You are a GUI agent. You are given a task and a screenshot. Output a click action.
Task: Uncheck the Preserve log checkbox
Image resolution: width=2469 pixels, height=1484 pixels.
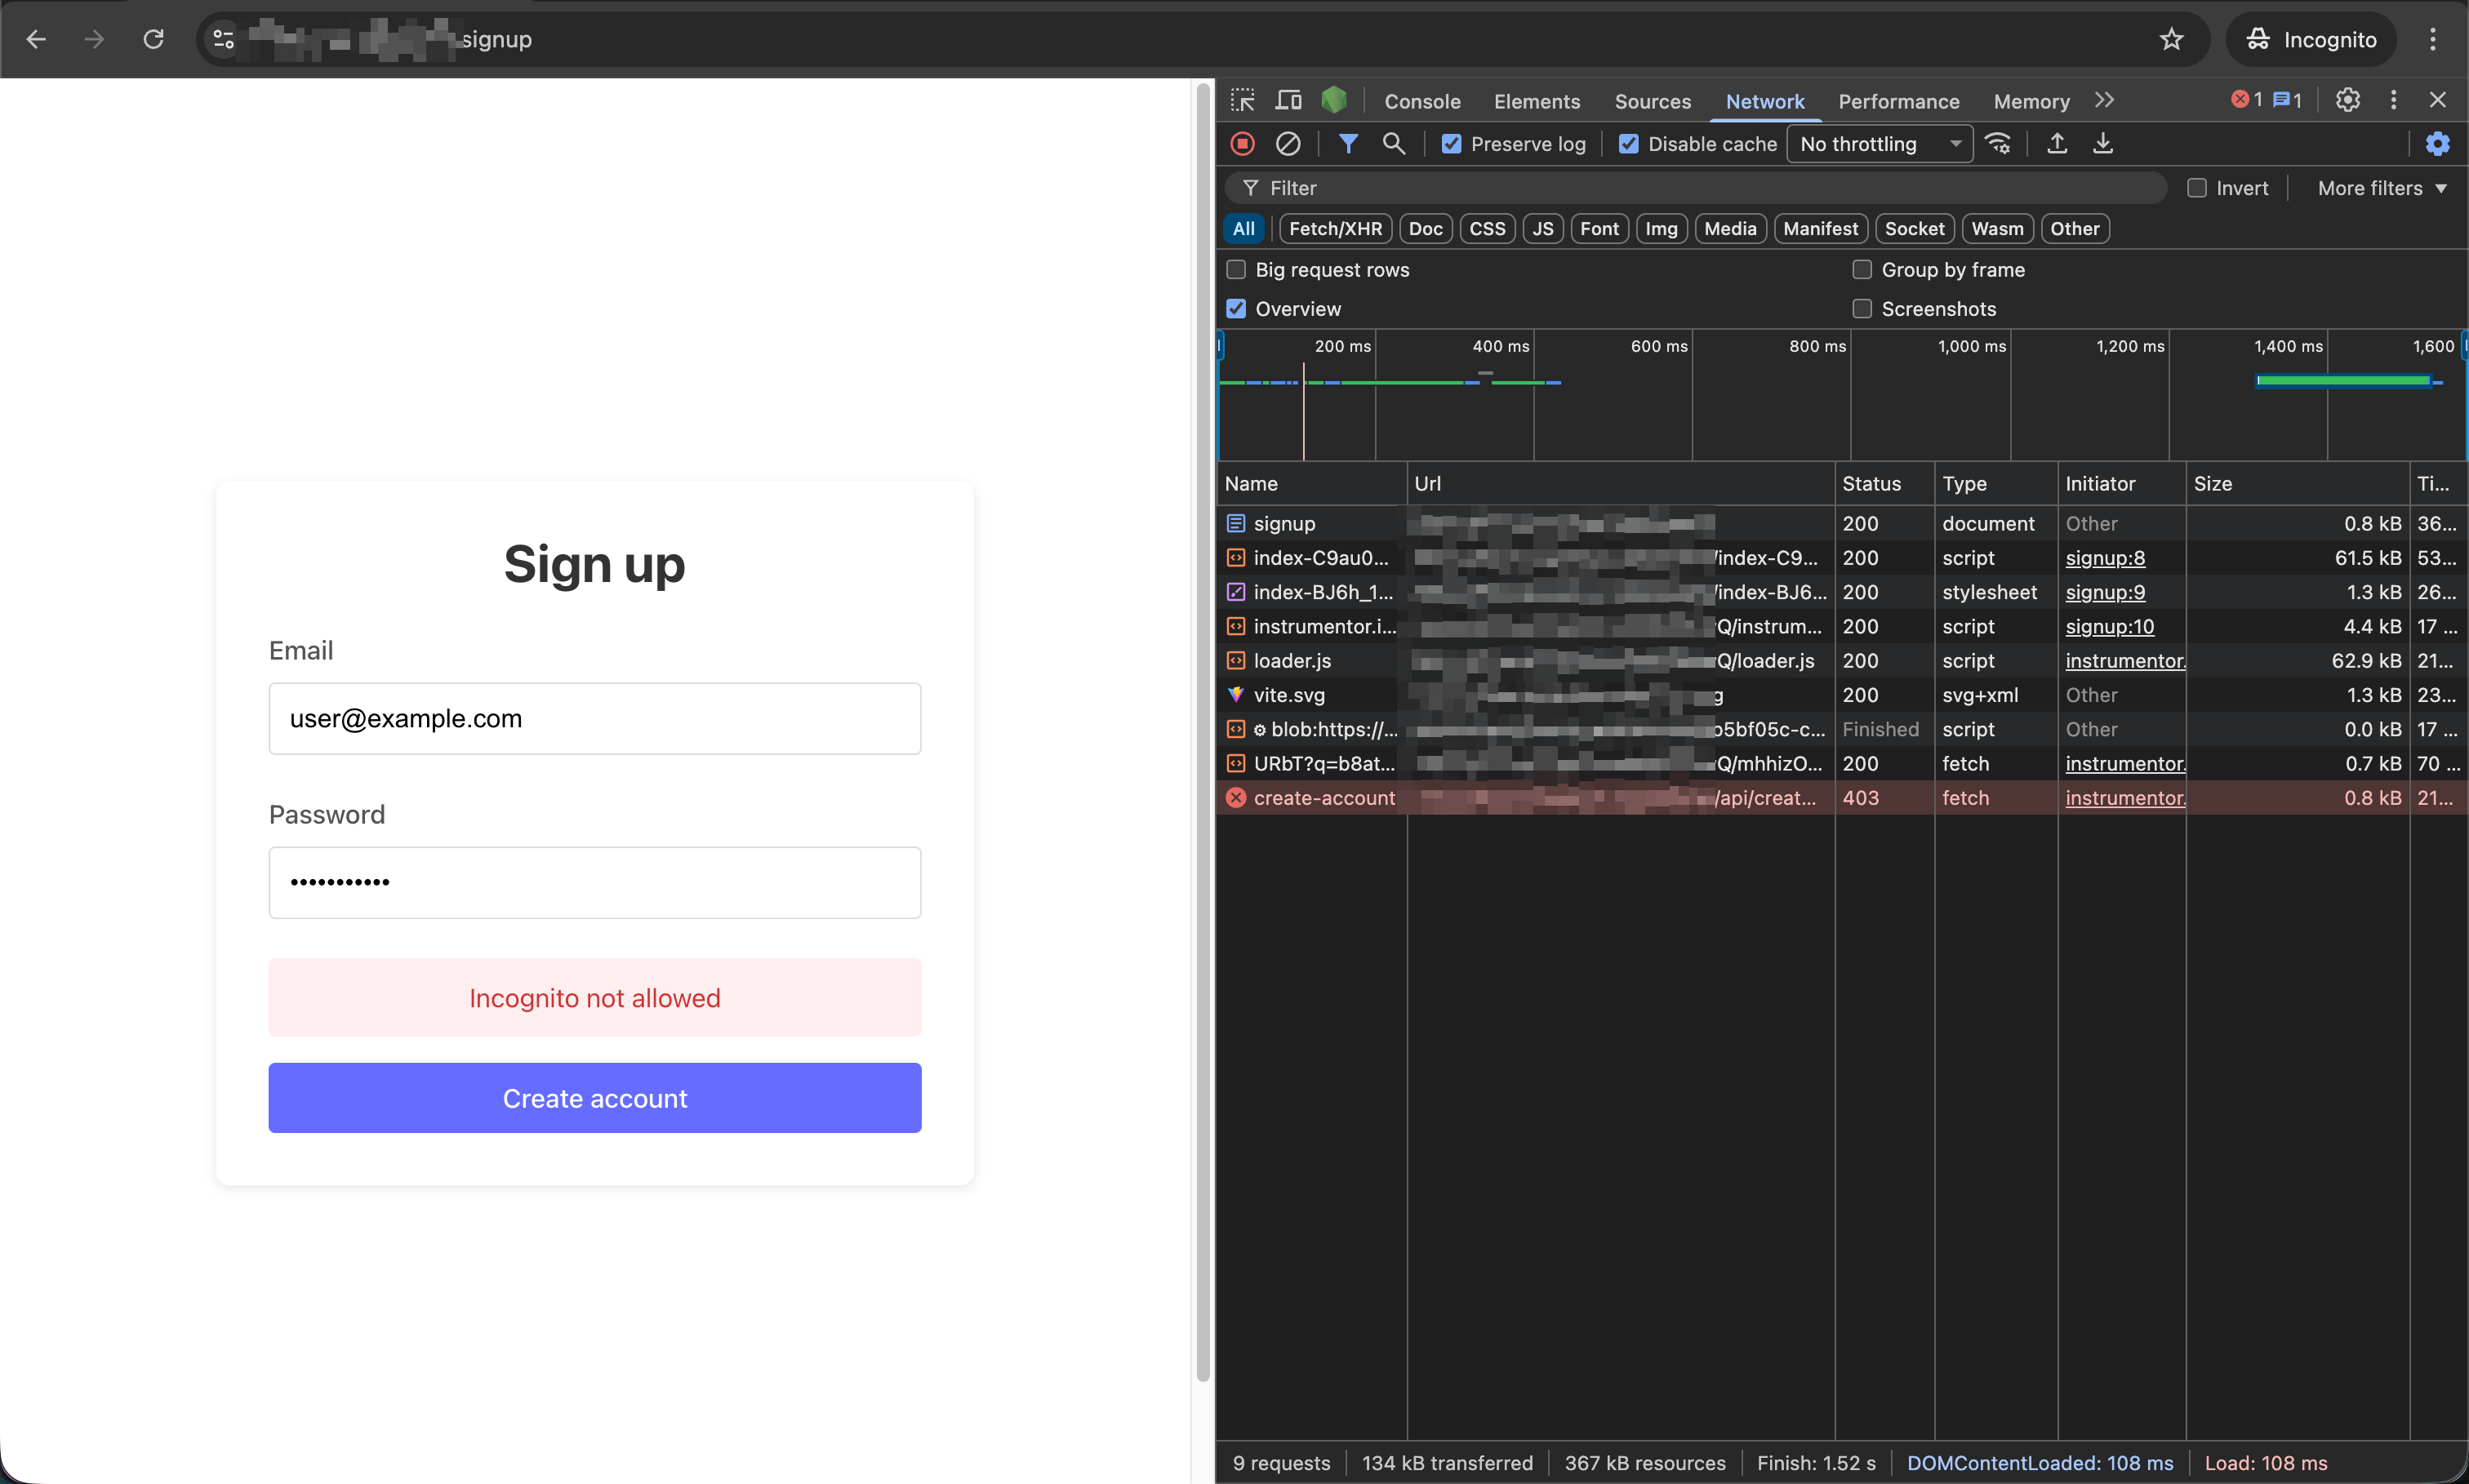coord(1451,144)
